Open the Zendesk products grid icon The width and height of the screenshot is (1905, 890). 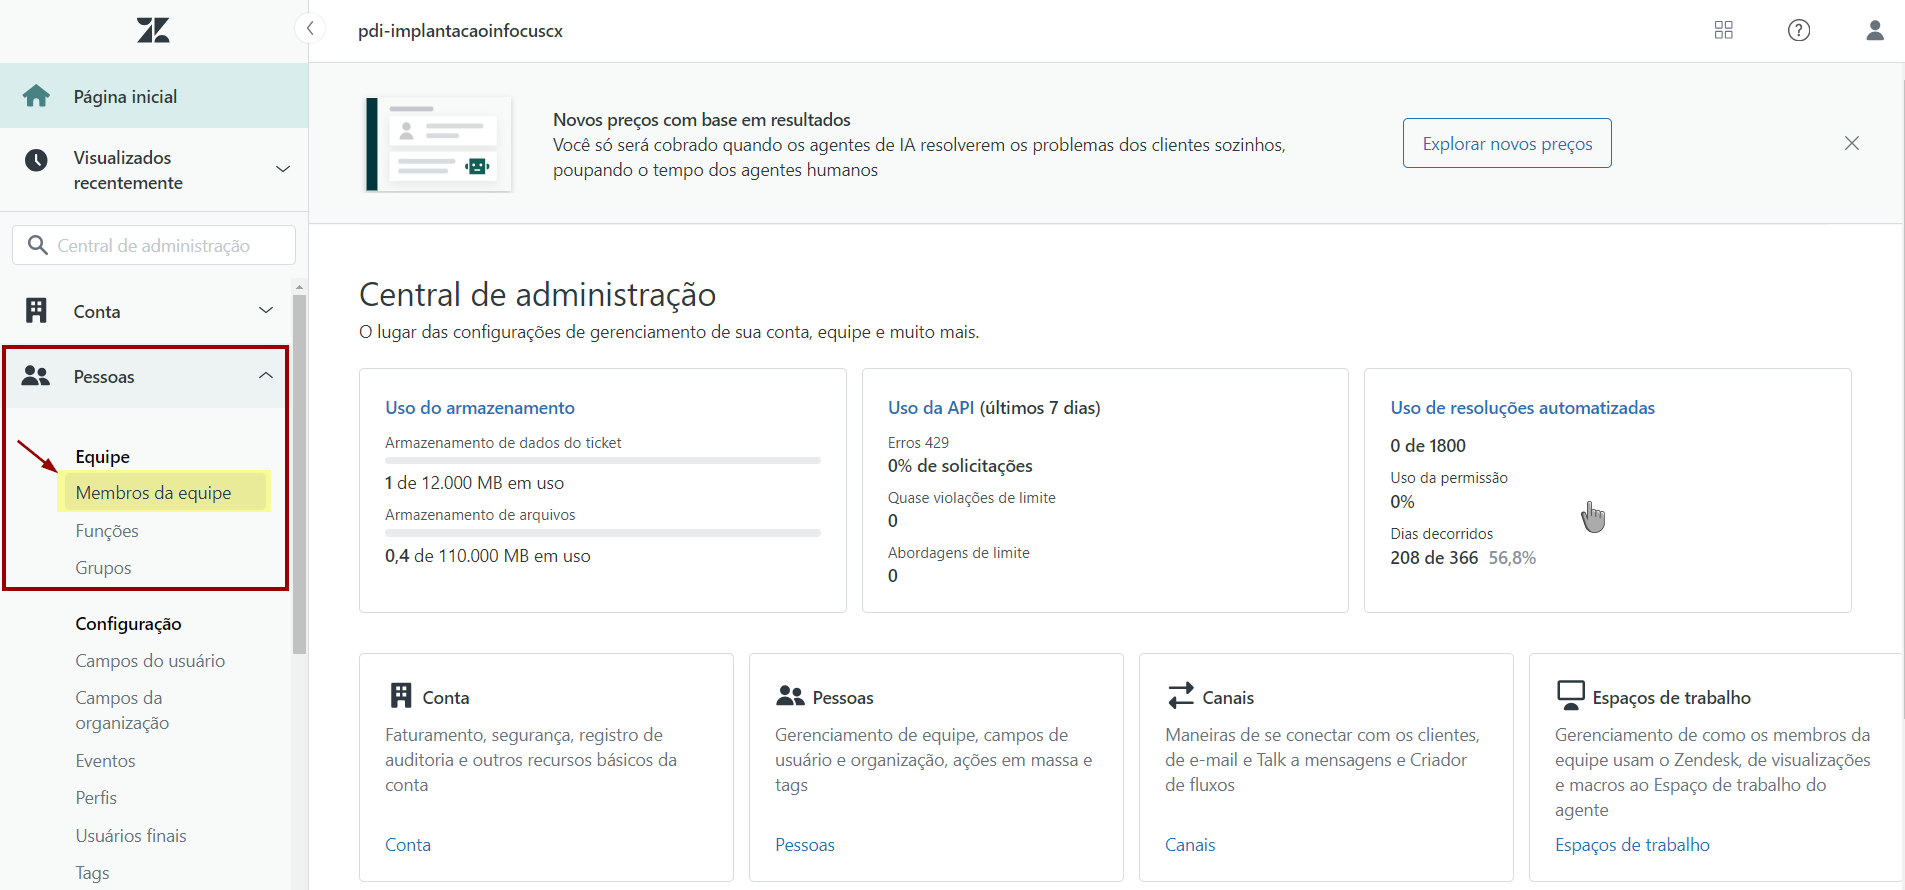(x=1723, y=30)
